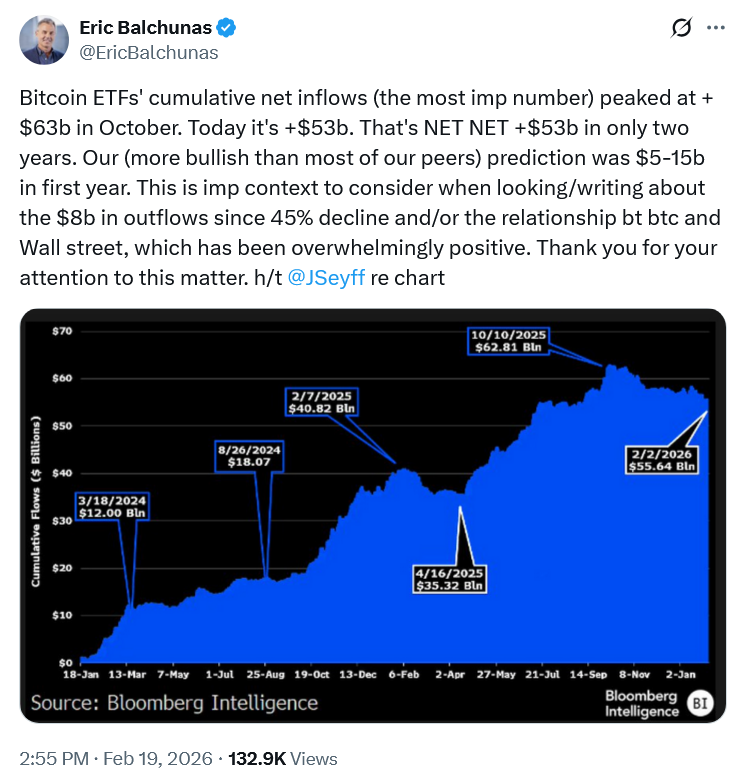Click the 2/2/2026 $55.64 Bln chart label
747x782 pixels.
pos(659,458)
